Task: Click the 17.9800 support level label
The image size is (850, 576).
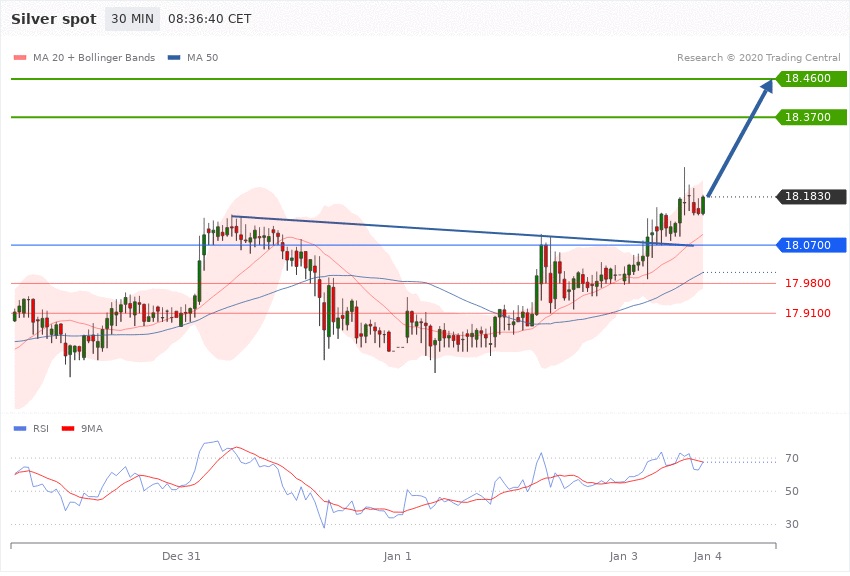Action: [808, 283]
